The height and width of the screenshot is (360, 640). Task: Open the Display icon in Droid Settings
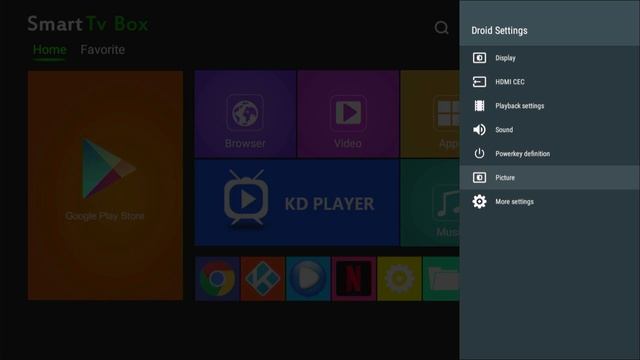coord(479,58)
